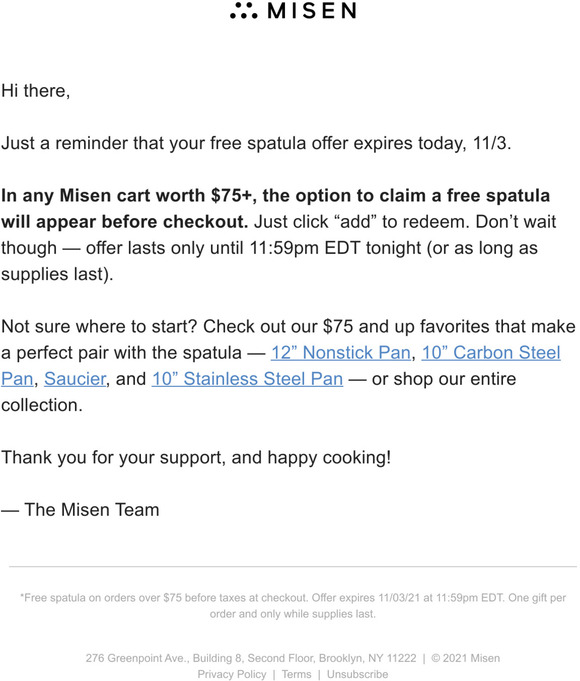The width and height of the screenshot is (580, 681).
Task: Click "Thank you for your support" line
Action: pyautogui.click(x=196, y=457)
